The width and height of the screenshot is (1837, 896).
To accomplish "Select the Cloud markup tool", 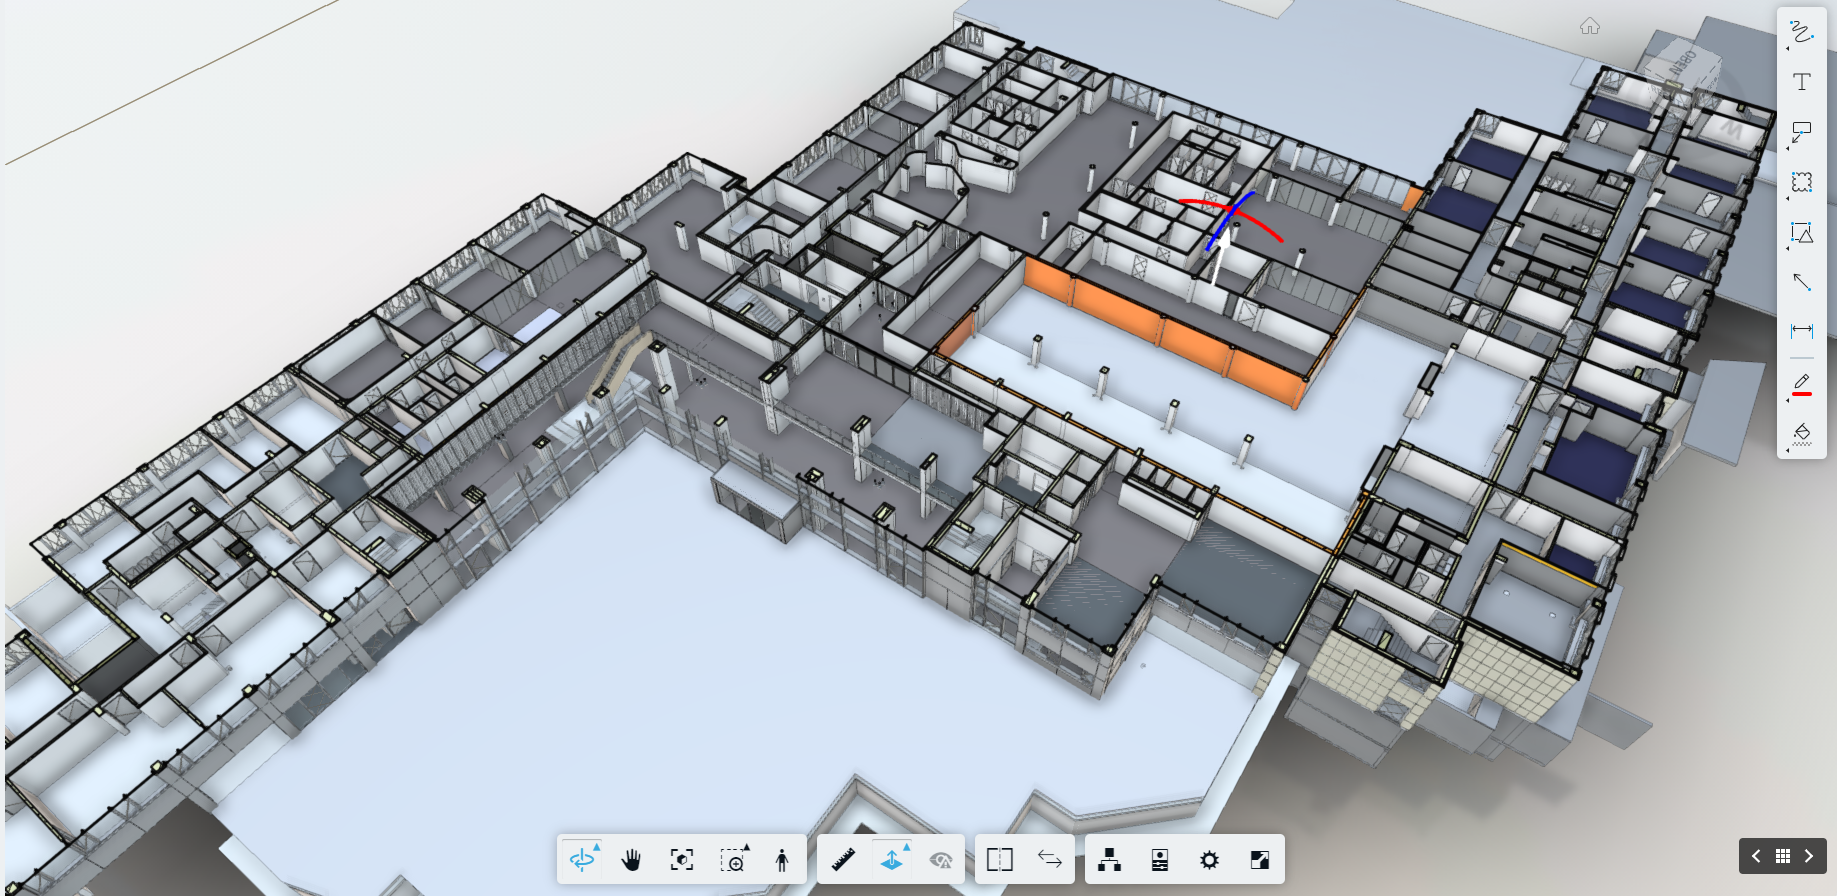I will (x=1801, y=182).
